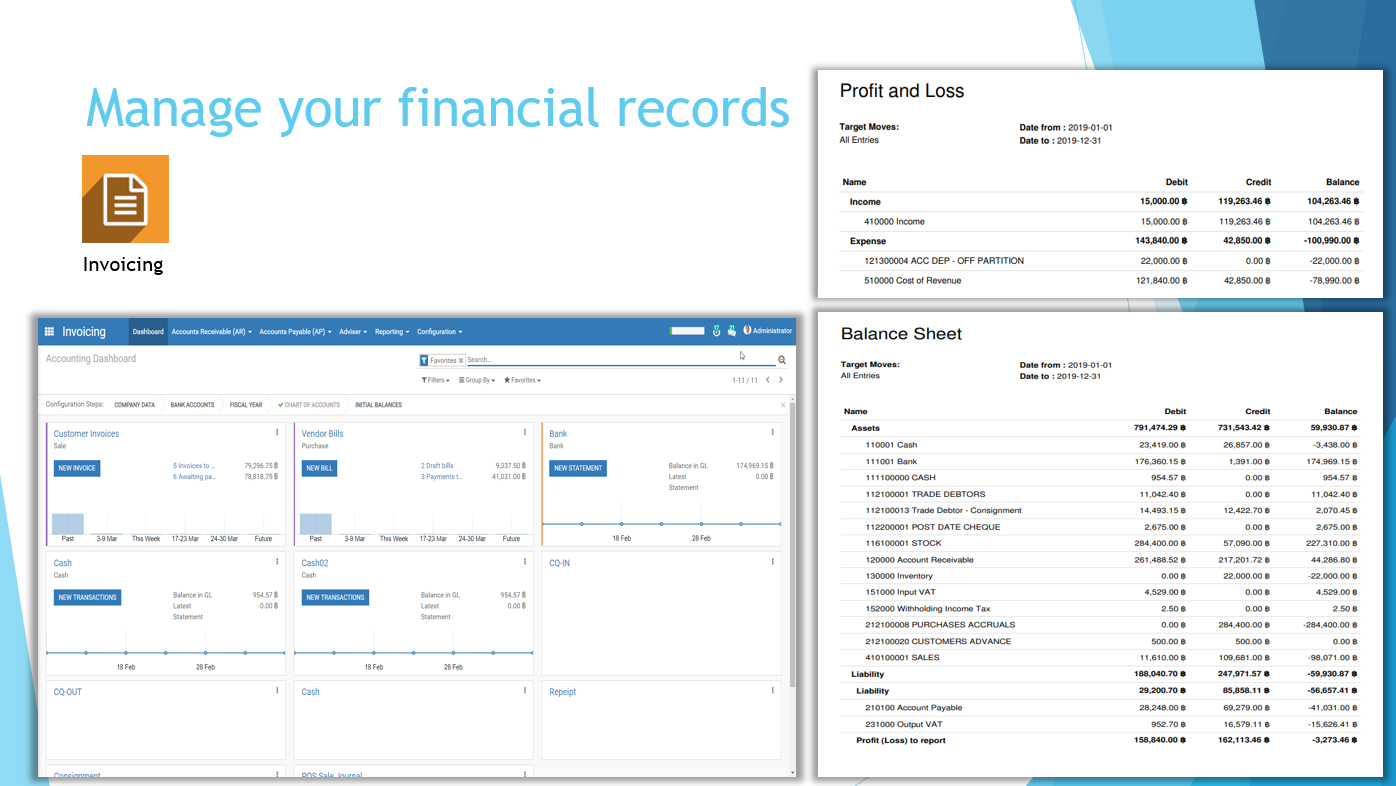The image size is (1396, 786).
Task: Open the Administrator user menu
Action: click(767, 331)
